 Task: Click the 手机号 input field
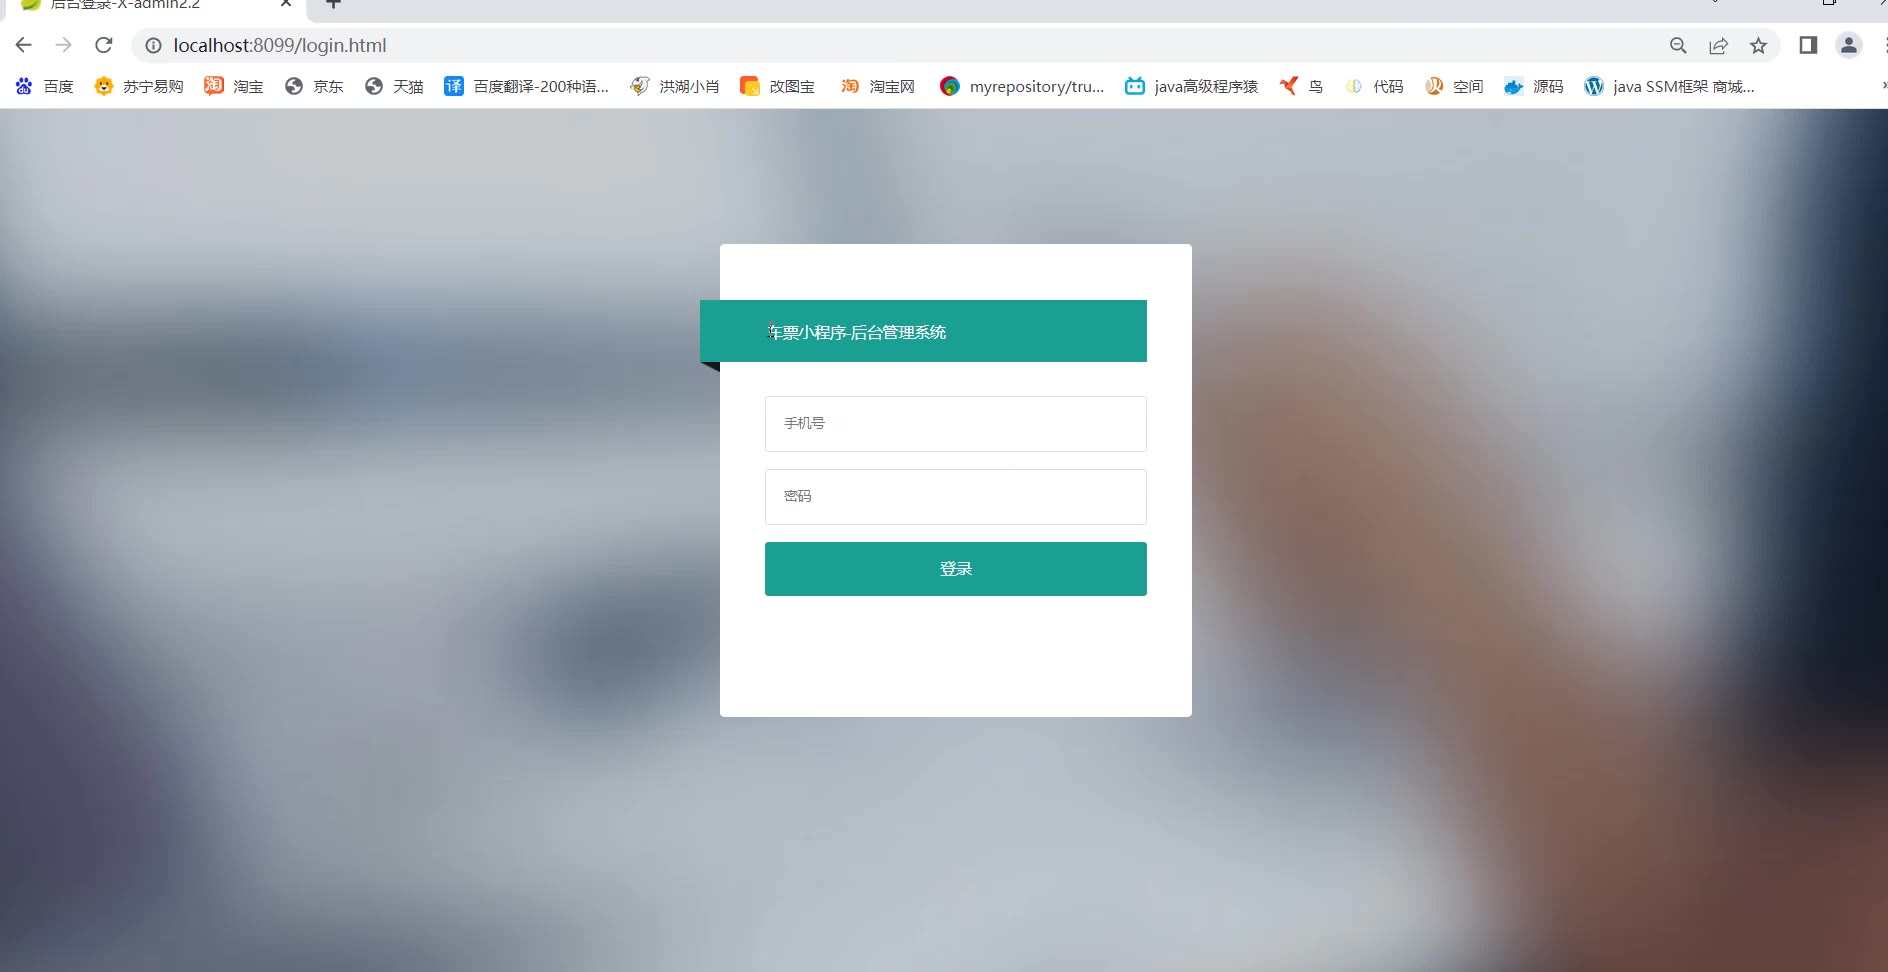tap(955, 424)
